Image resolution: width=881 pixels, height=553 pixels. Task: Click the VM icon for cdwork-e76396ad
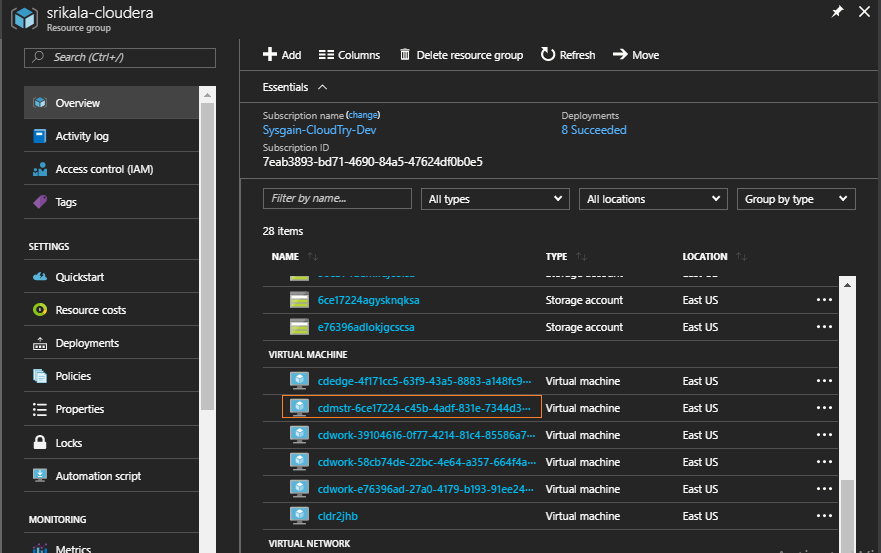pos(299,488)
